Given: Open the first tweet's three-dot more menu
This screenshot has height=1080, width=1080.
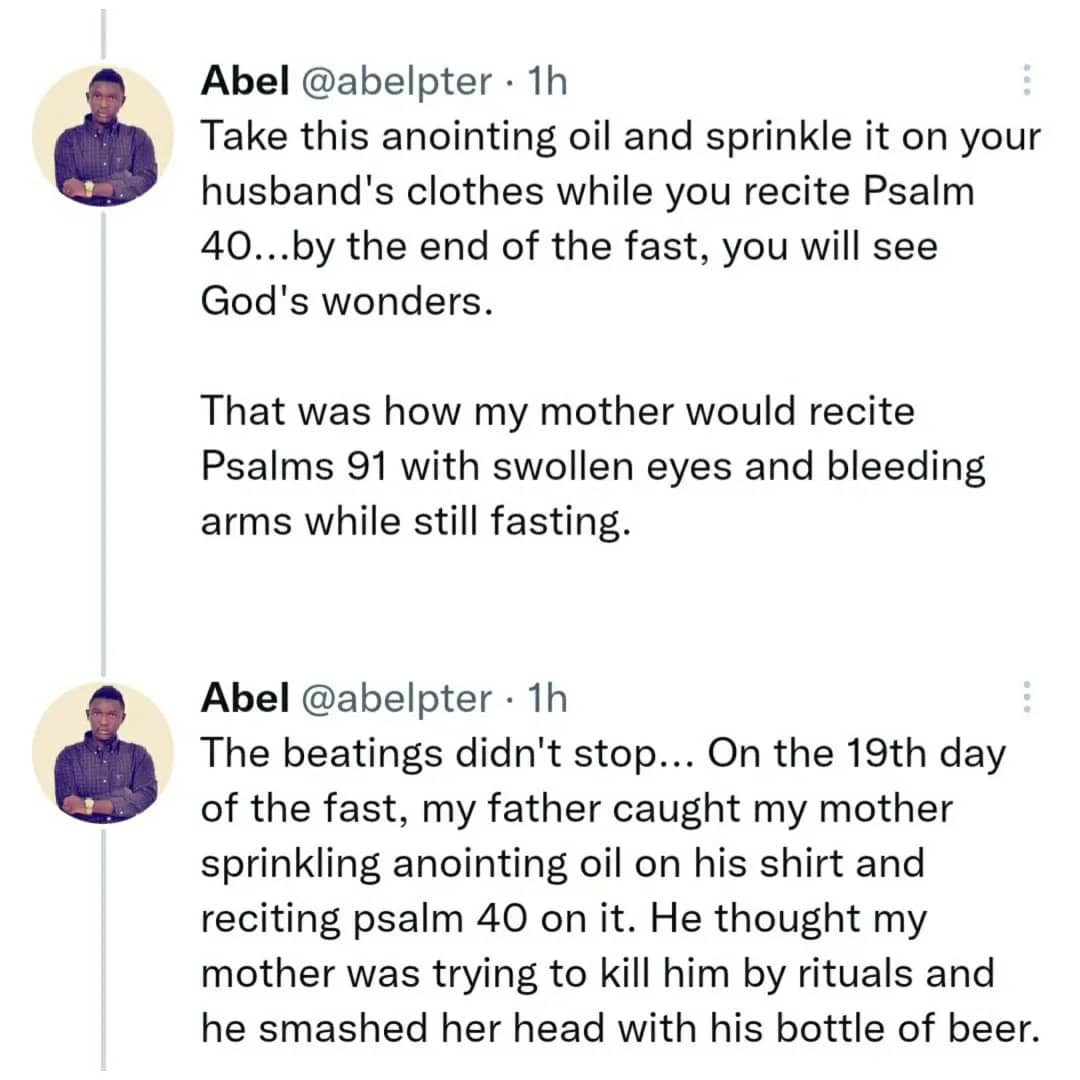Looking at the screenshot, I should 1025,81.
